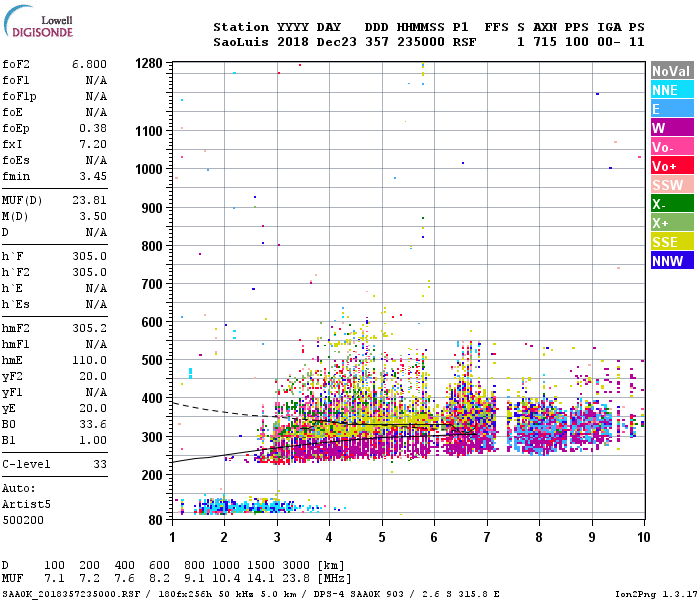This screenshot has width=700, height=600.
Task: Click the M(D) value 3.50
Action: pos(93,217)
